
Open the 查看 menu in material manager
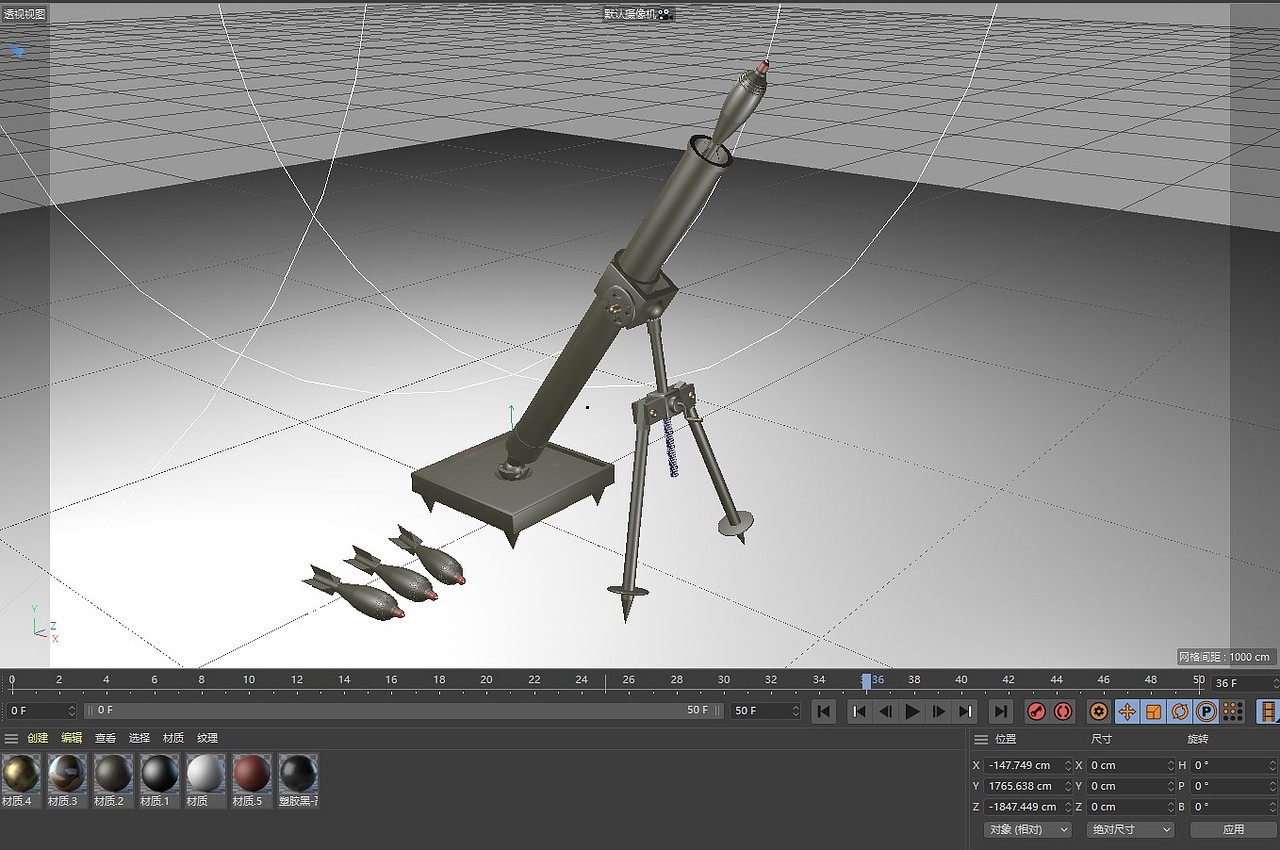point(106,738)
